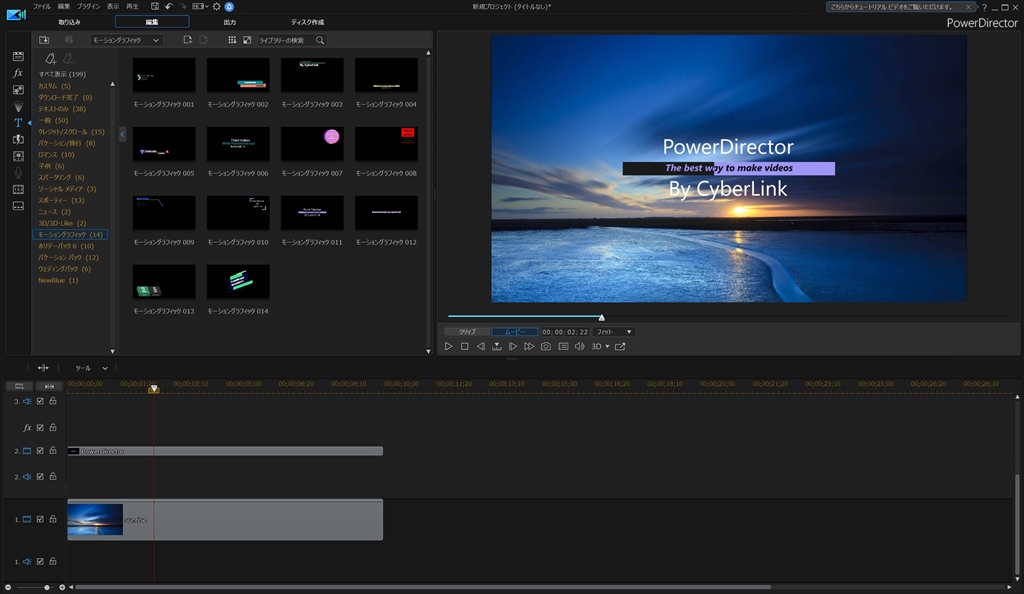Toggle enable checkbox for audio track 2
Screen dimensions: 1024x594
[40, 477]
